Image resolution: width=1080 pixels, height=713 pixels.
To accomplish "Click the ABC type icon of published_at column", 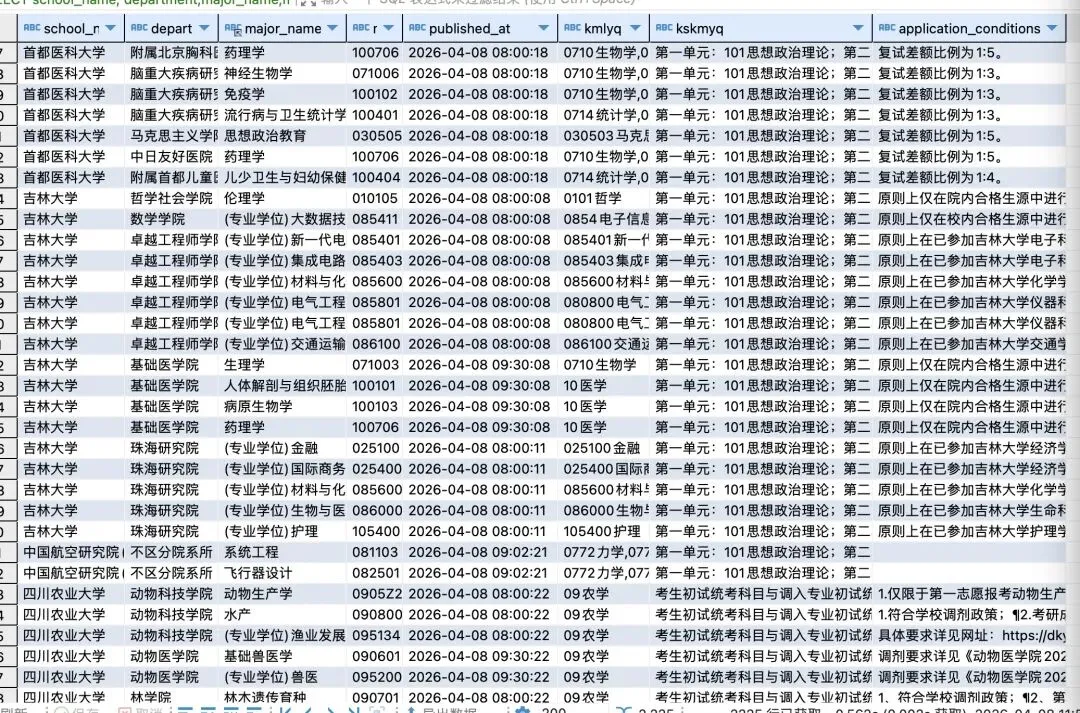I will click(x=417, y=28).
